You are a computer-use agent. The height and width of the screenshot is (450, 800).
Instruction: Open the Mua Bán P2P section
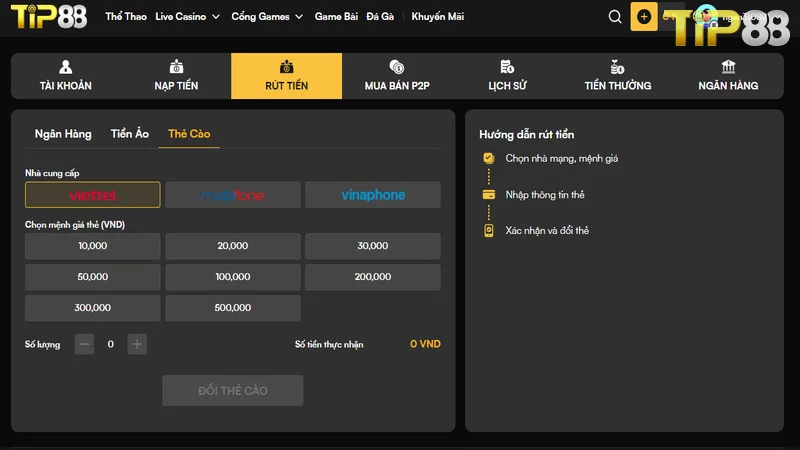pyautogui.click(x=396, y=76)
